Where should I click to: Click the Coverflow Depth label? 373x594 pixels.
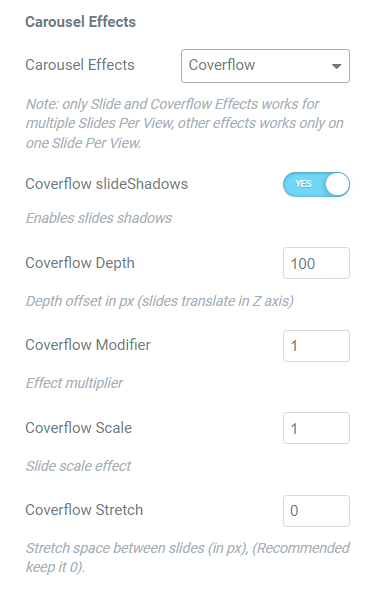(80, 263)
